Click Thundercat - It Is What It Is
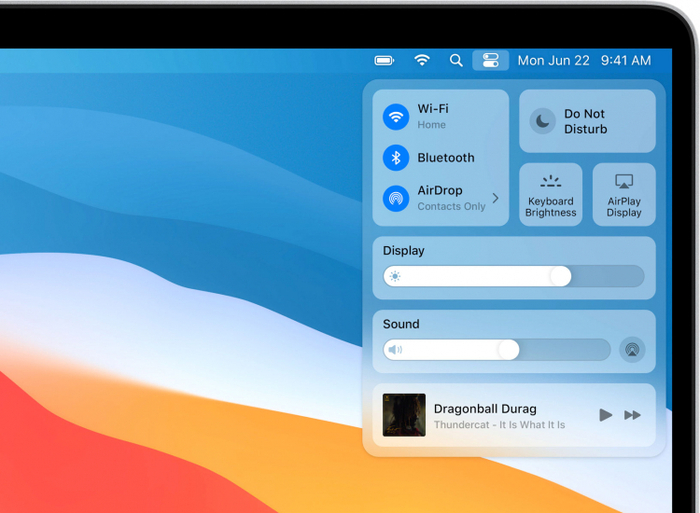This screenshot has width=700, height=513. tap(500, 425)
